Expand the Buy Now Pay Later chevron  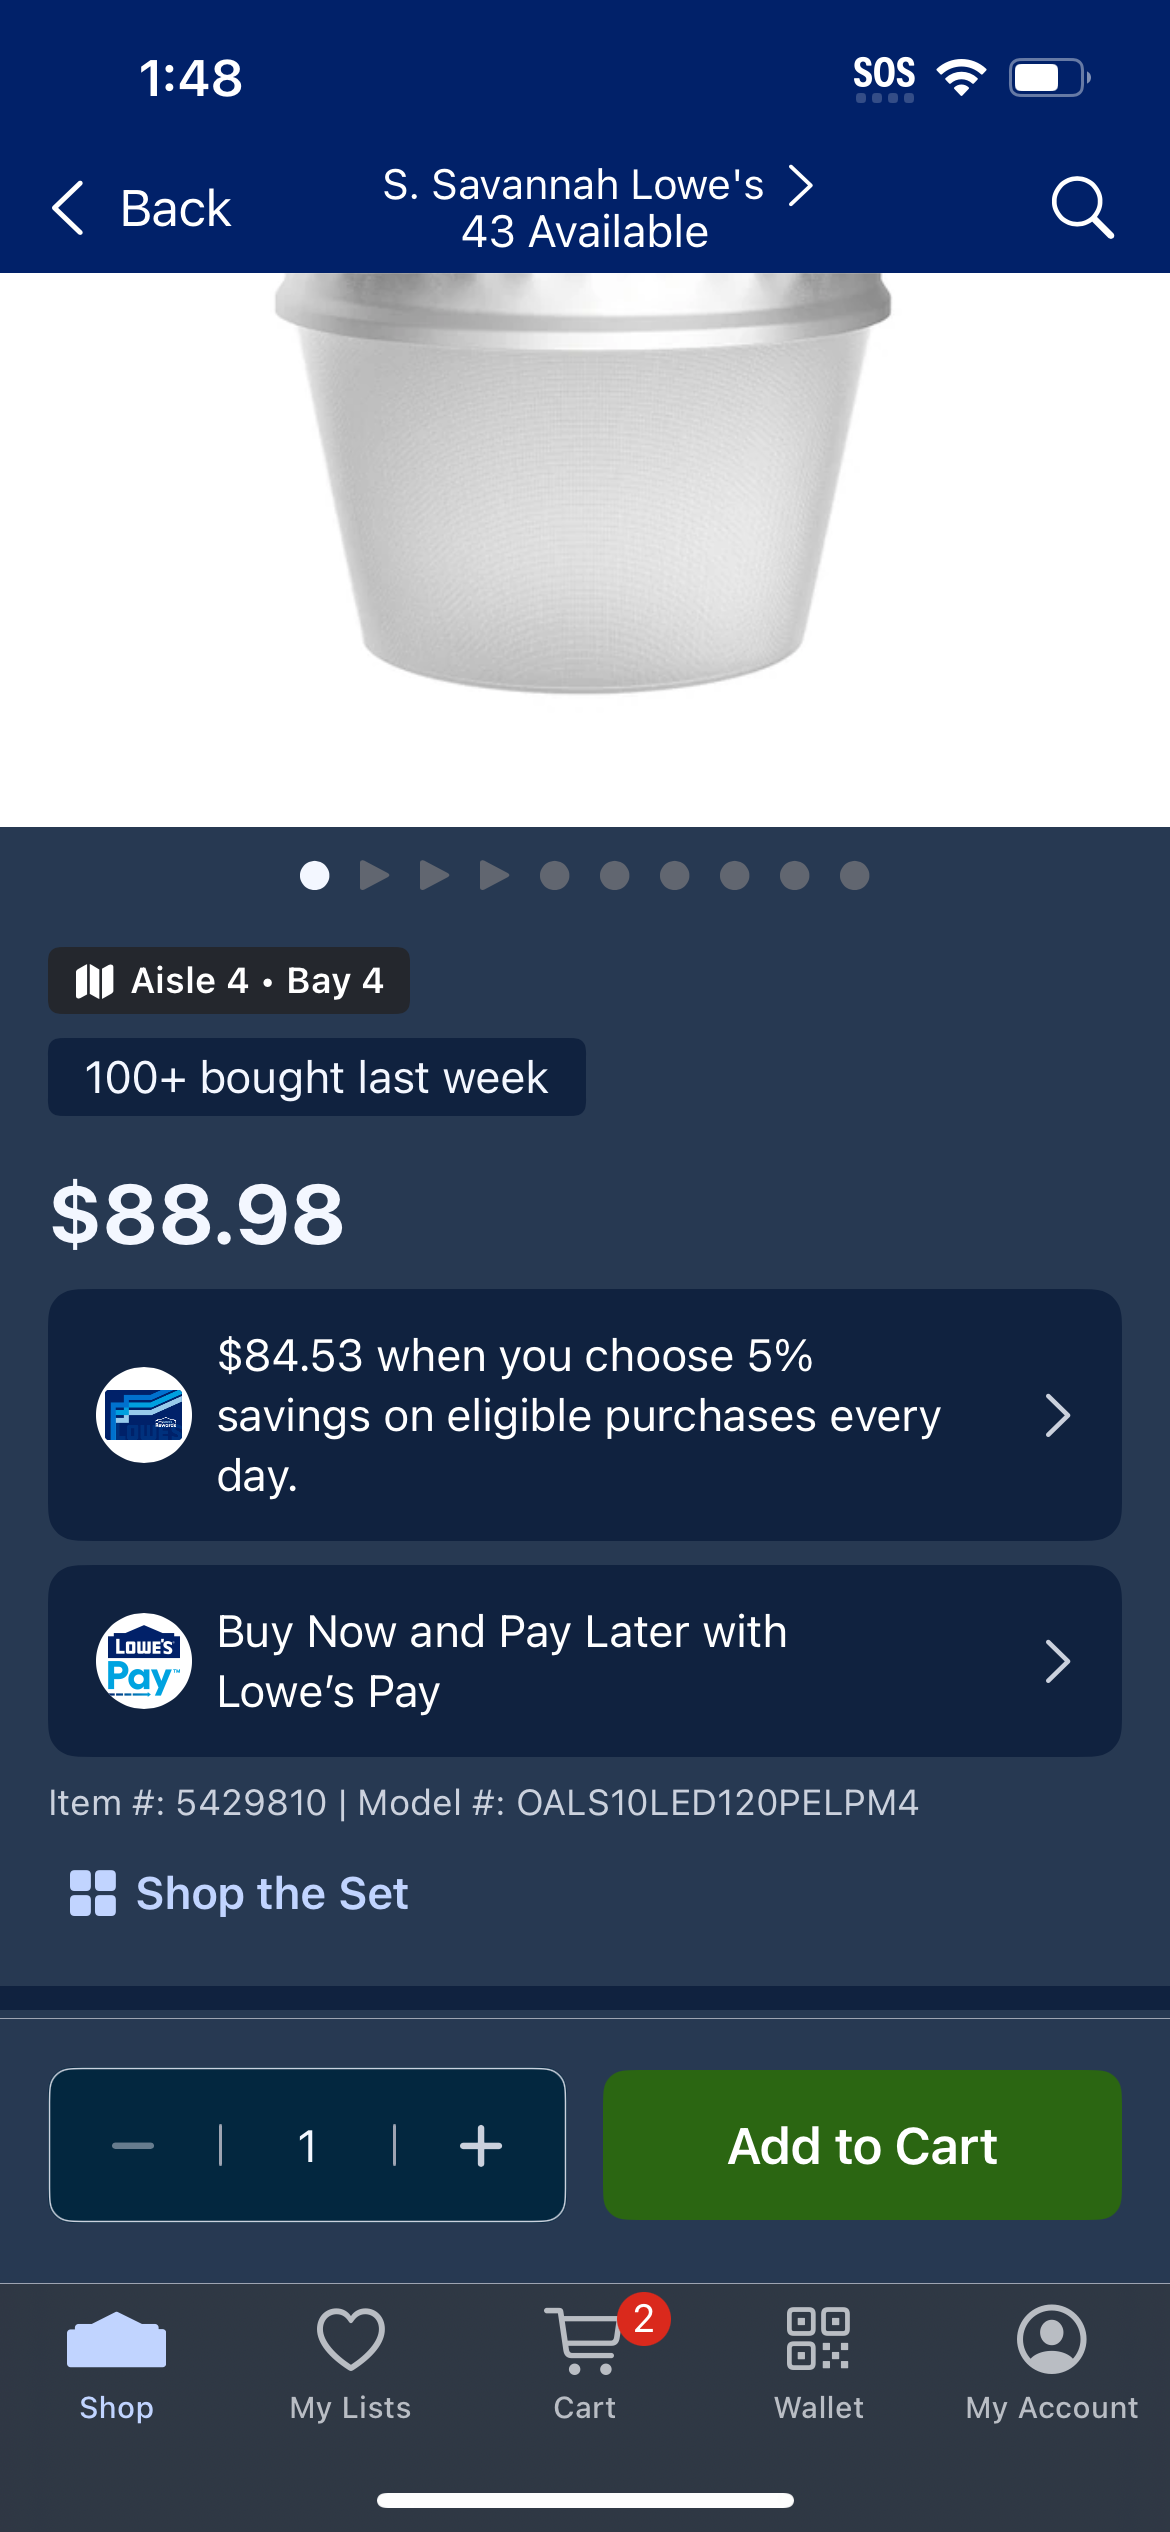tap(1058, 1661)
